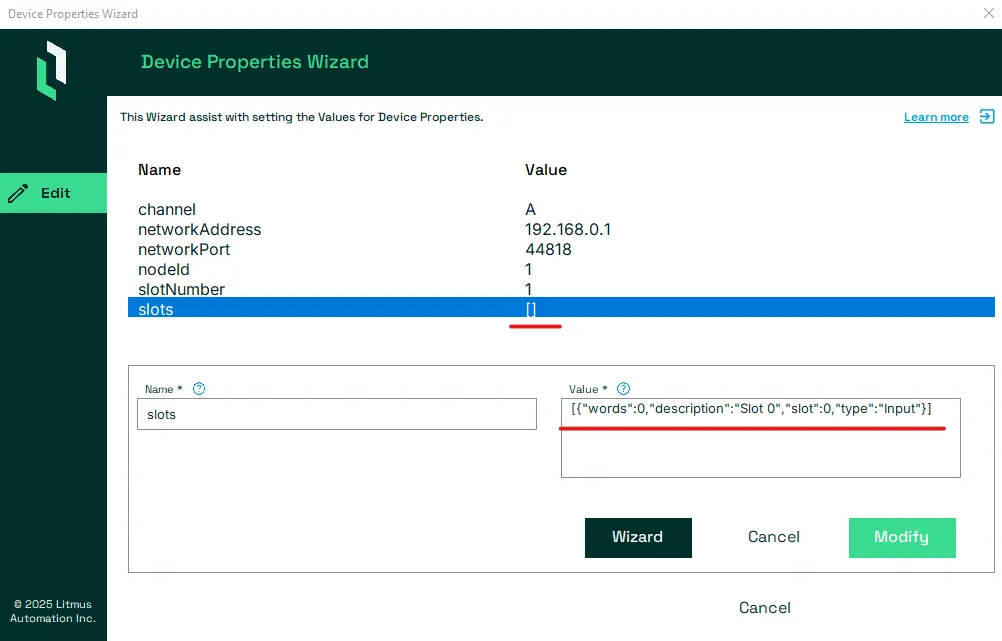Select the highlighted slots property row
Viewport: 1002px width, 641px height.
[x=561, y=307]
